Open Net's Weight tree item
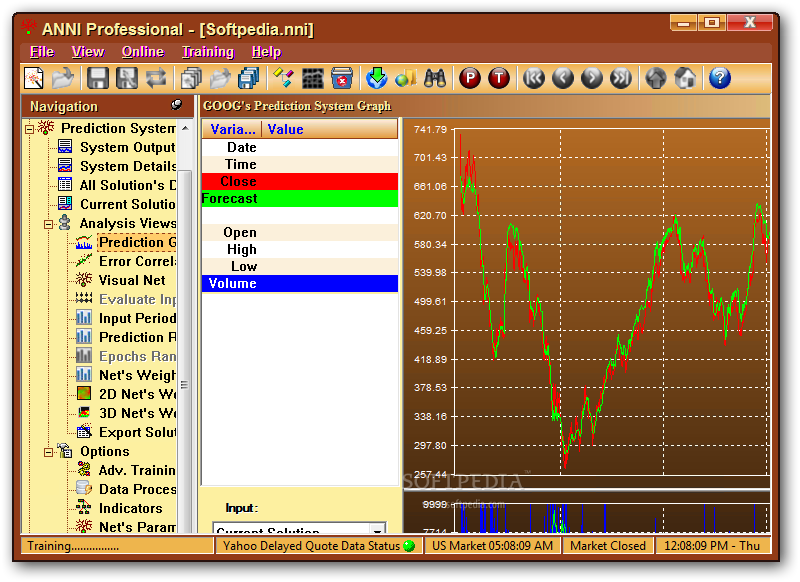 (137, 375)
